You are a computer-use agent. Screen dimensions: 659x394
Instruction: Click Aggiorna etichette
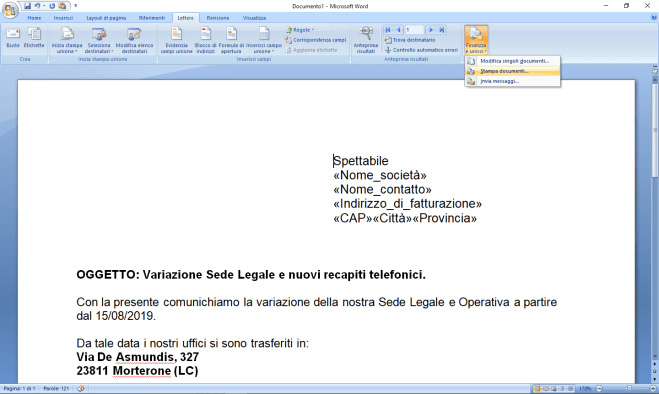click(x=311, y=50)
